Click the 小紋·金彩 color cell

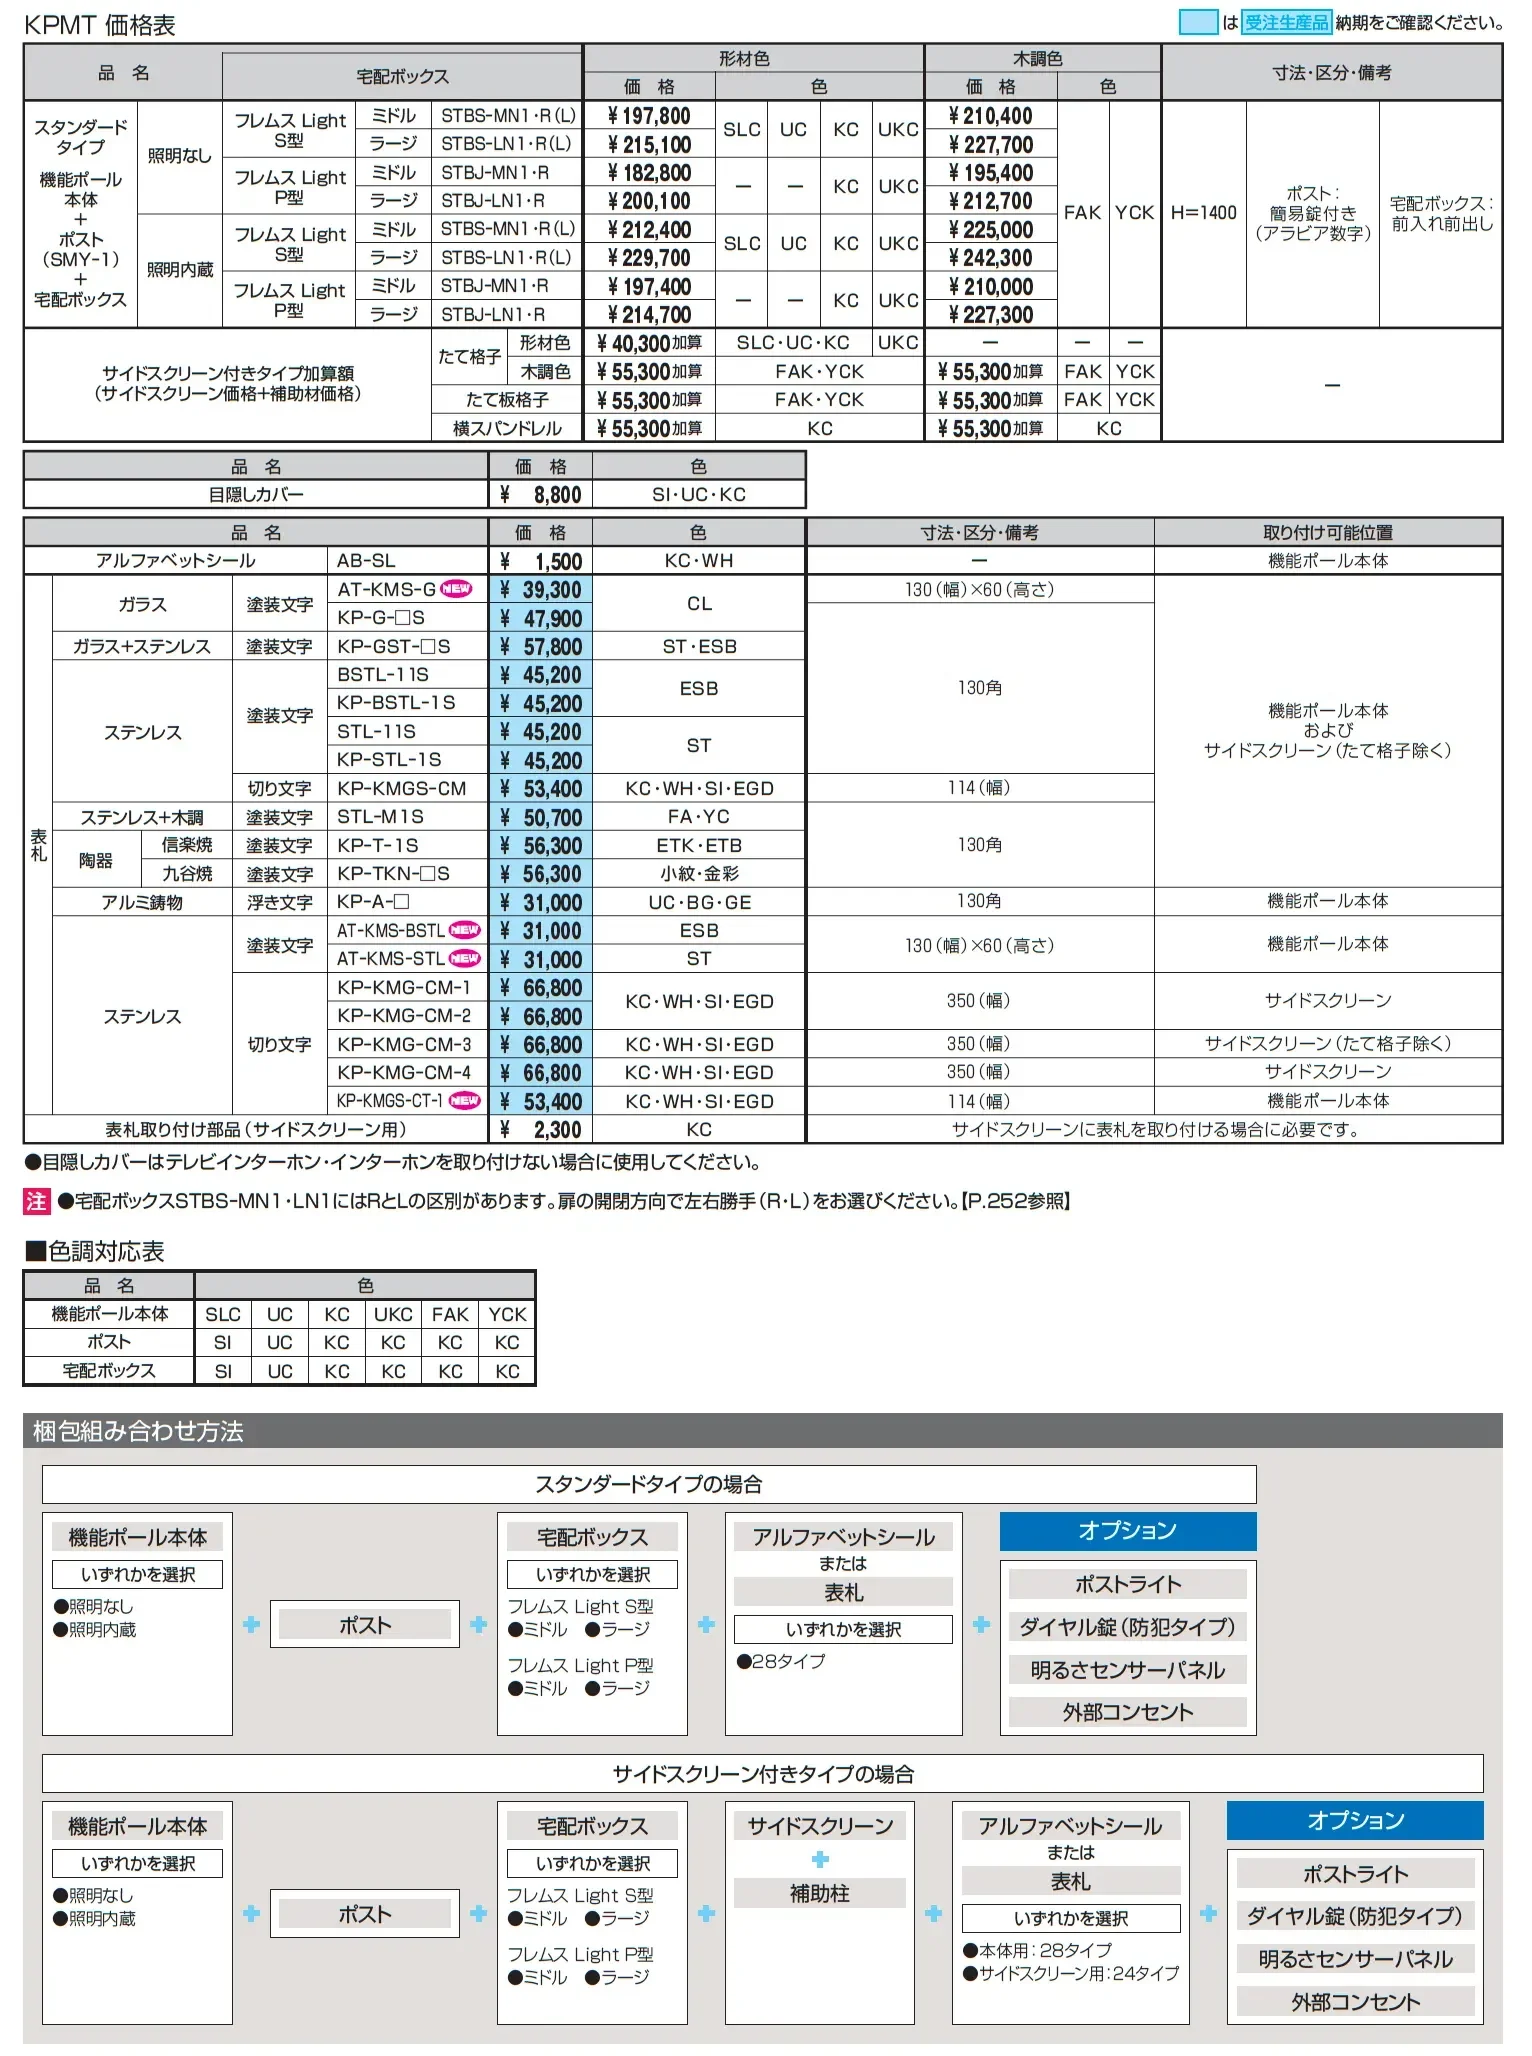point(699,874)
